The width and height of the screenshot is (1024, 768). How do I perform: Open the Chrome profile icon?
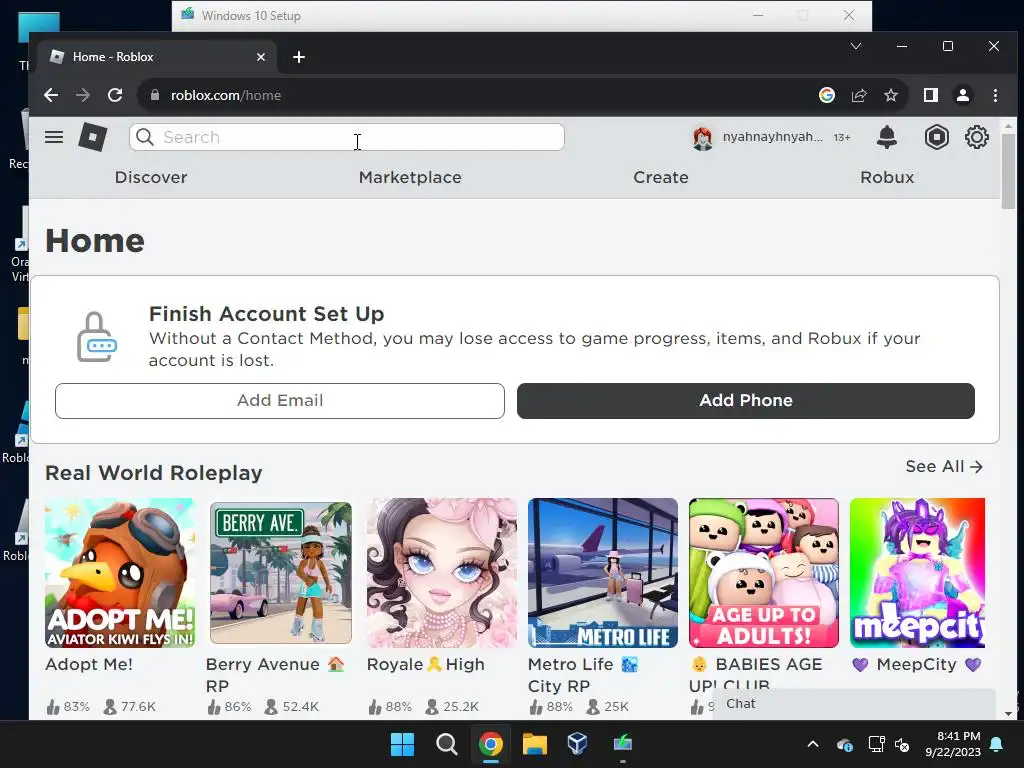[963, 95]
